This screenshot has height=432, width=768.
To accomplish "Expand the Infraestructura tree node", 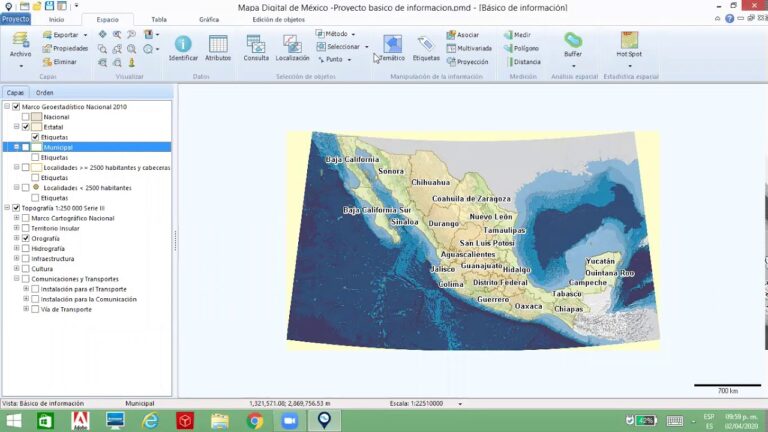I will [x=16, y=259].
